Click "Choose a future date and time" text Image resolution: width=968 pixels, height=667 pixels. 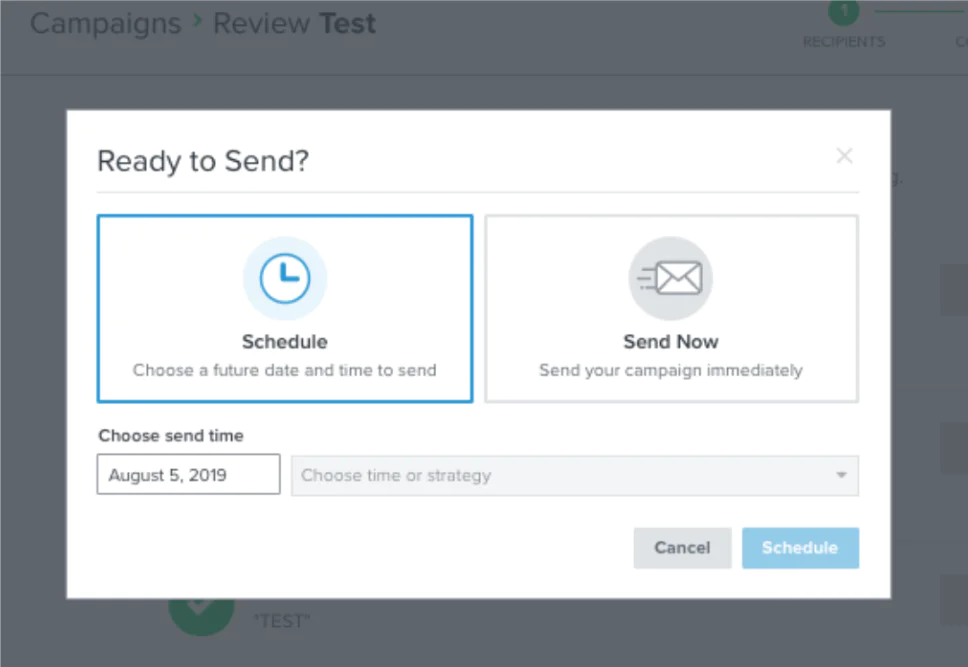(x=285, y=370)
